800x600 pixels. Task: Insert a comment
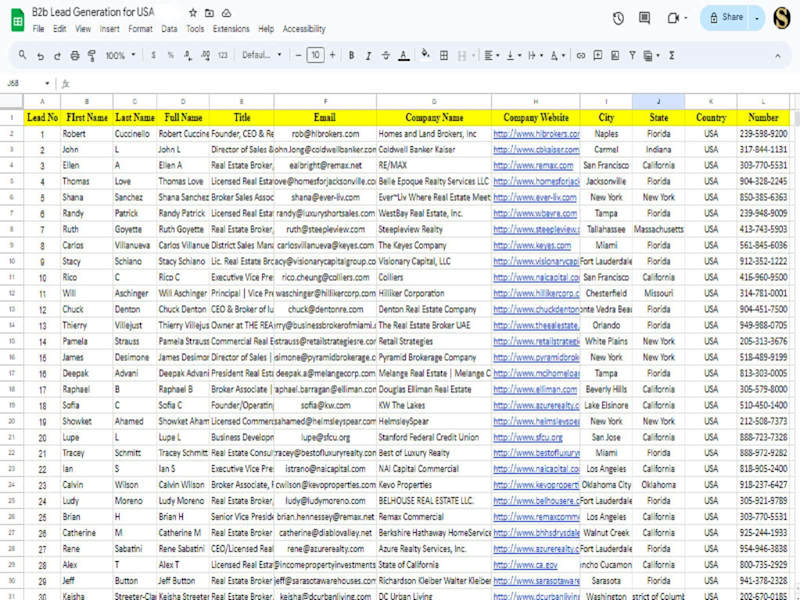pos(597,55)
